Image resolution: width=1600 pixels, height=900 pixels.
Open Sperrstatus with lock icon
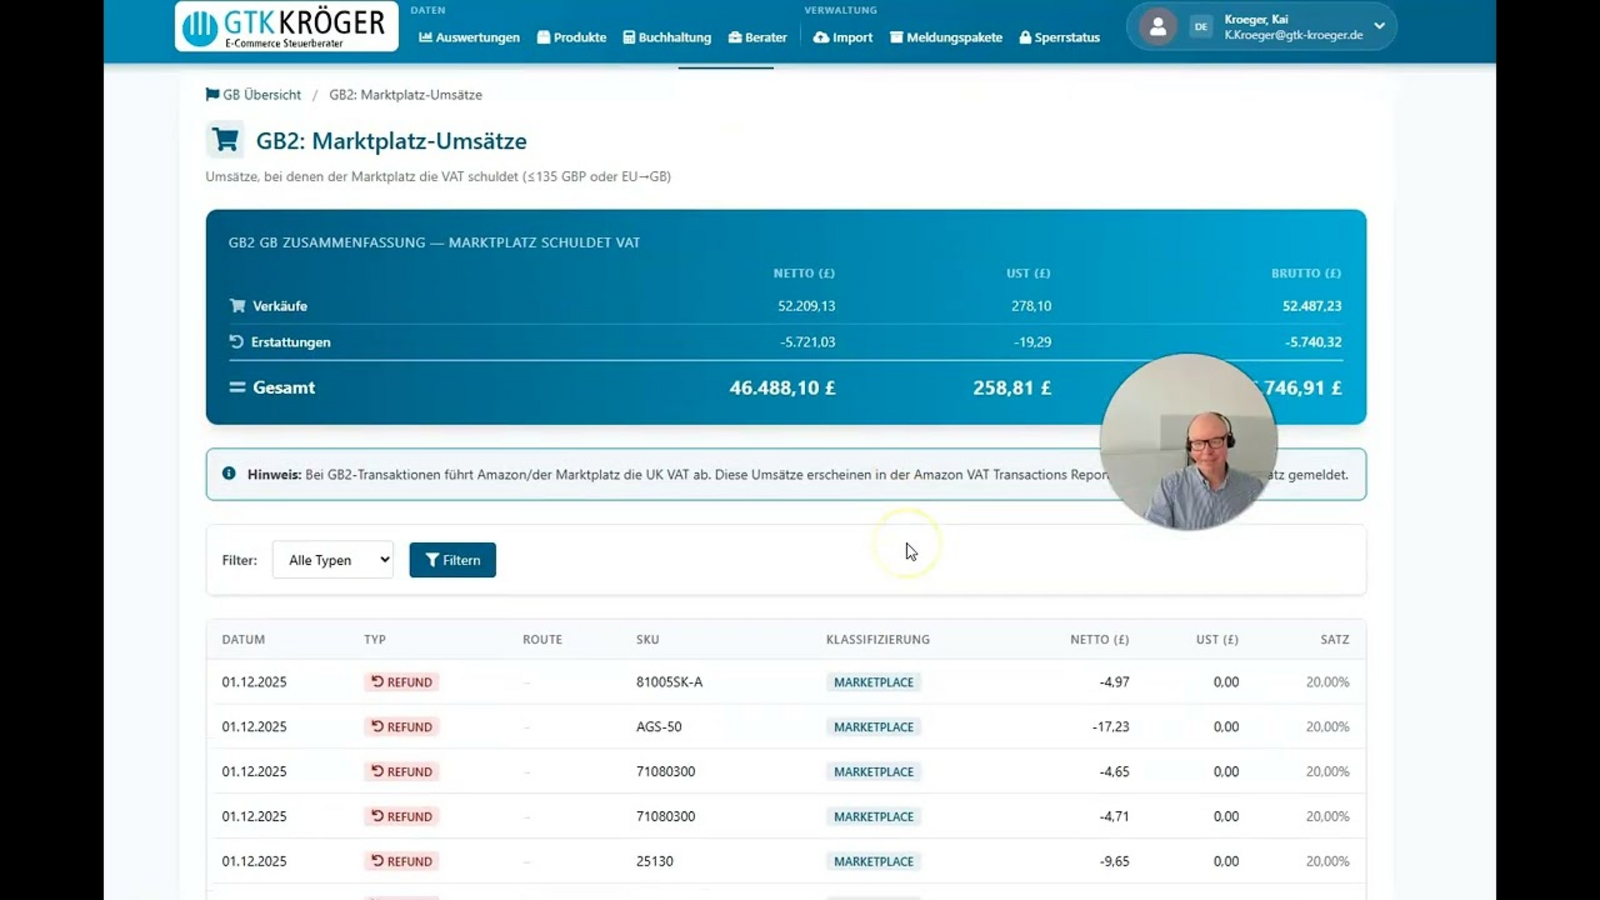(x=1059, y=37)
